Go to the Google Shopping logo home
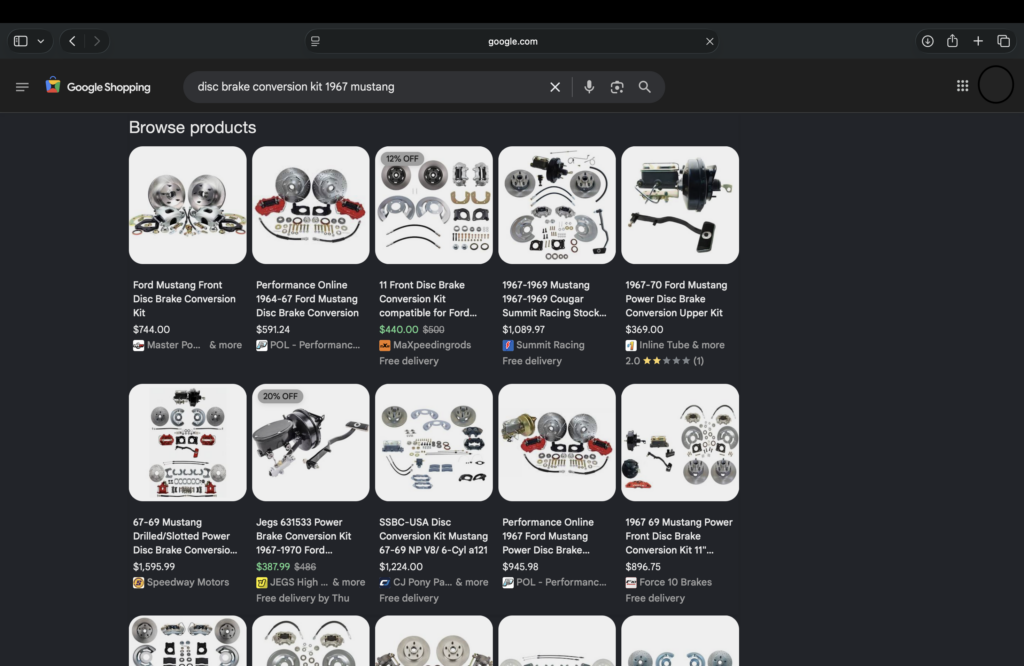 coord(98,87)
